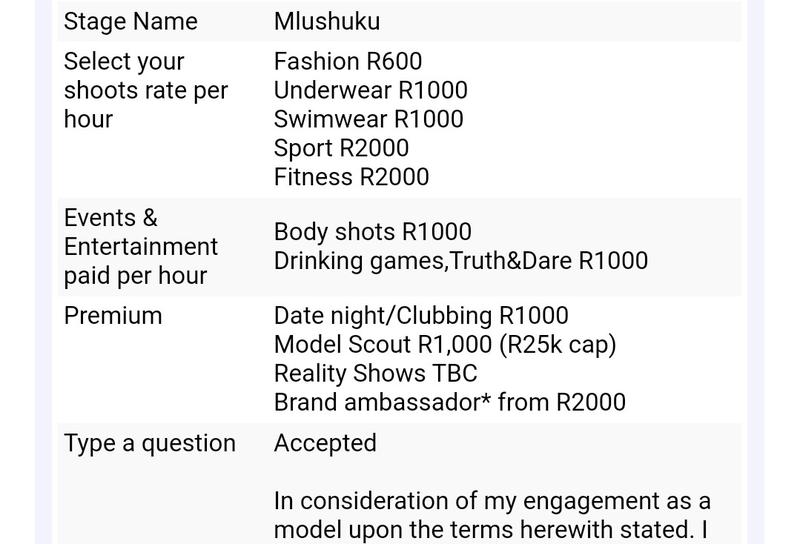Click the Type a question label
This screenshot has width=800, height=544.
(150, 443)
